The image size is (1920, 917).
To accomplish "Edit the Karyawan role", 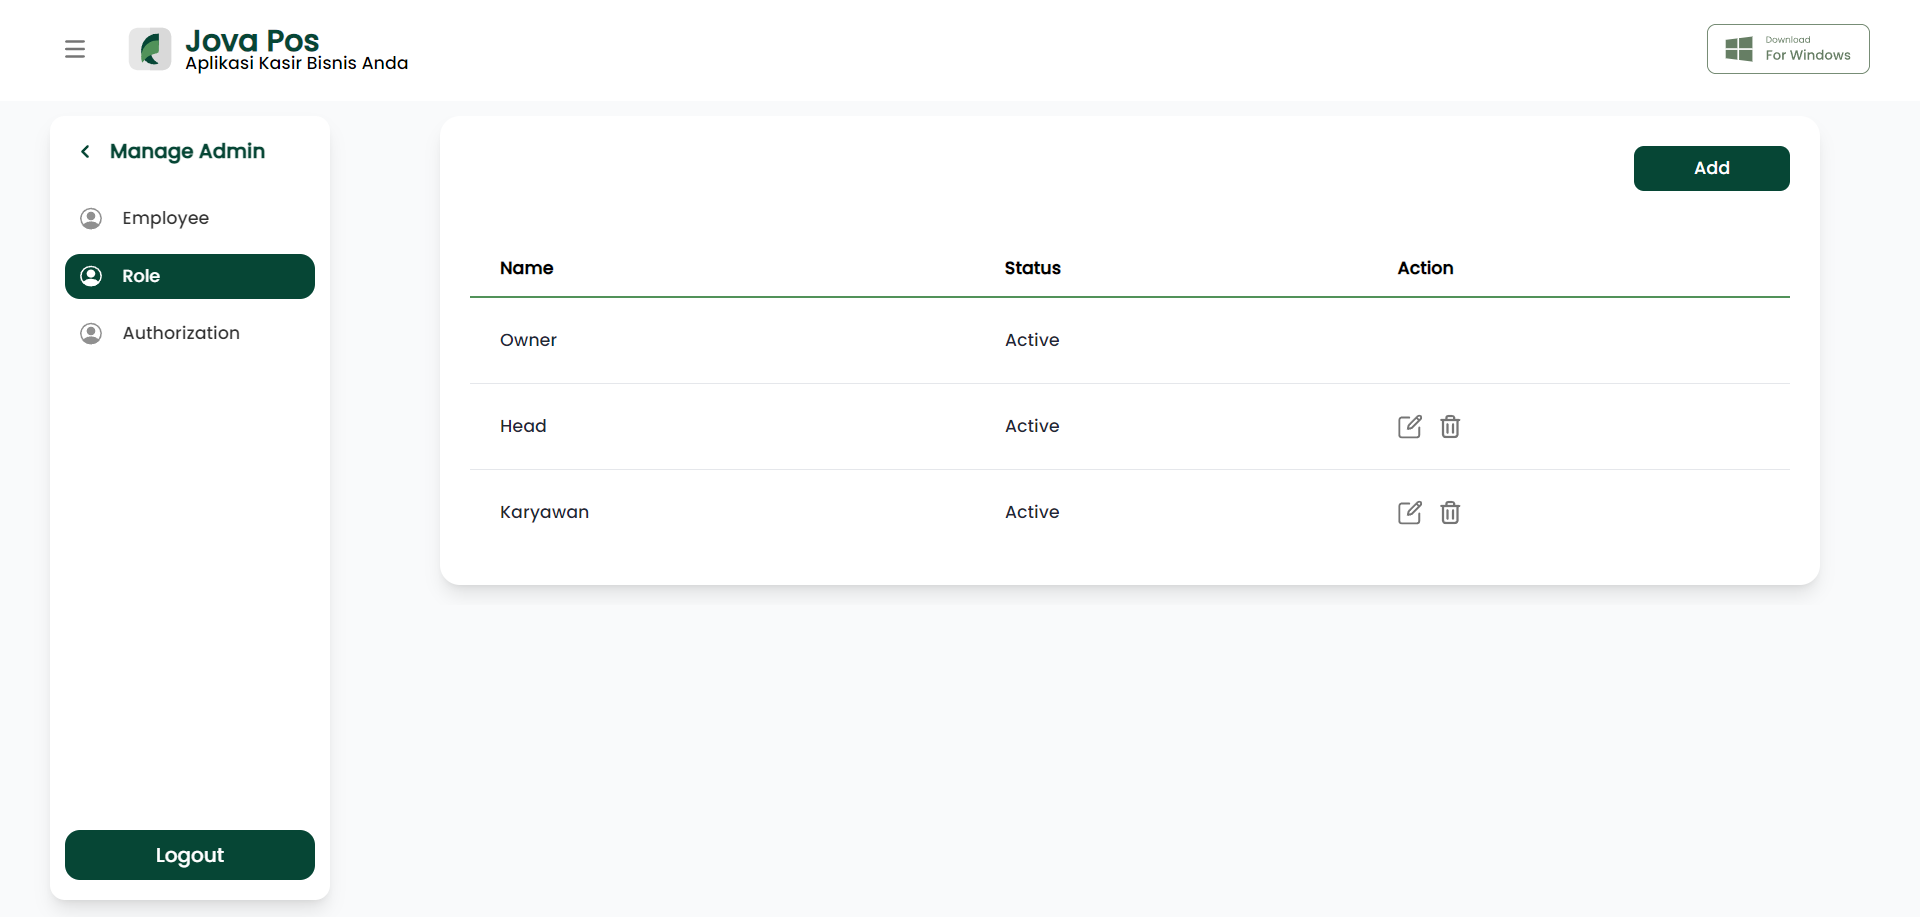I will [x=1409, y=513].
